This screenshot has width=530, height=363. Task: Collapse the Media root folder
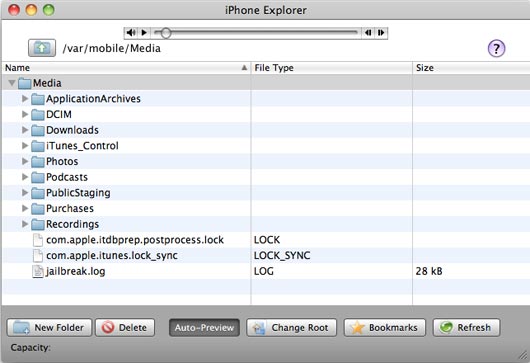click(12, 82)
